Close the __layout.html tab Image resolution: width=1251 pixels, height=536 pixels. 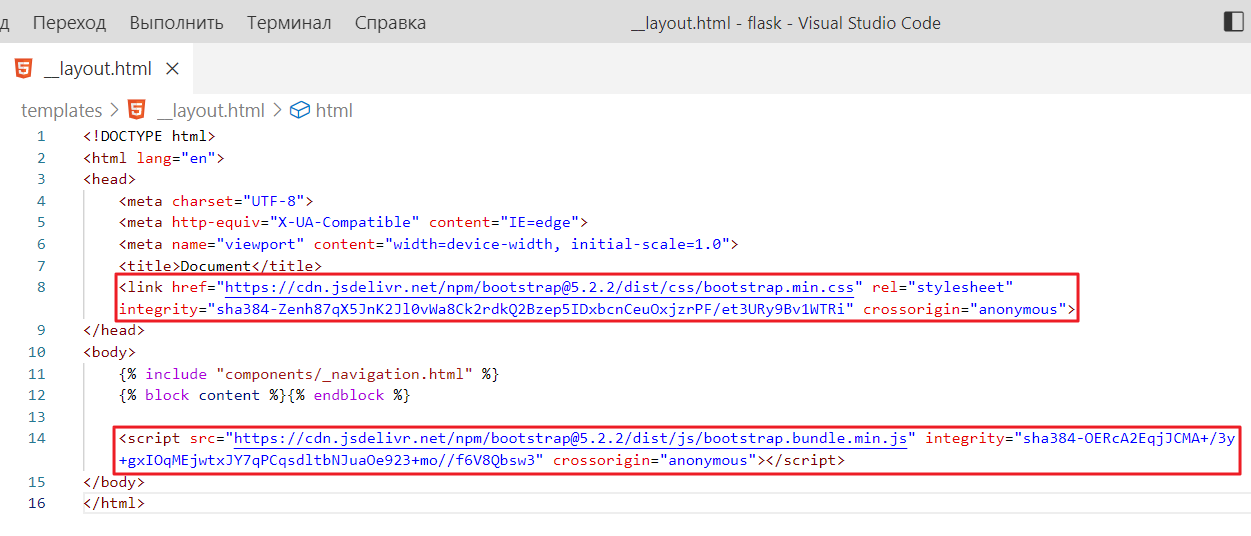(172, 69)
